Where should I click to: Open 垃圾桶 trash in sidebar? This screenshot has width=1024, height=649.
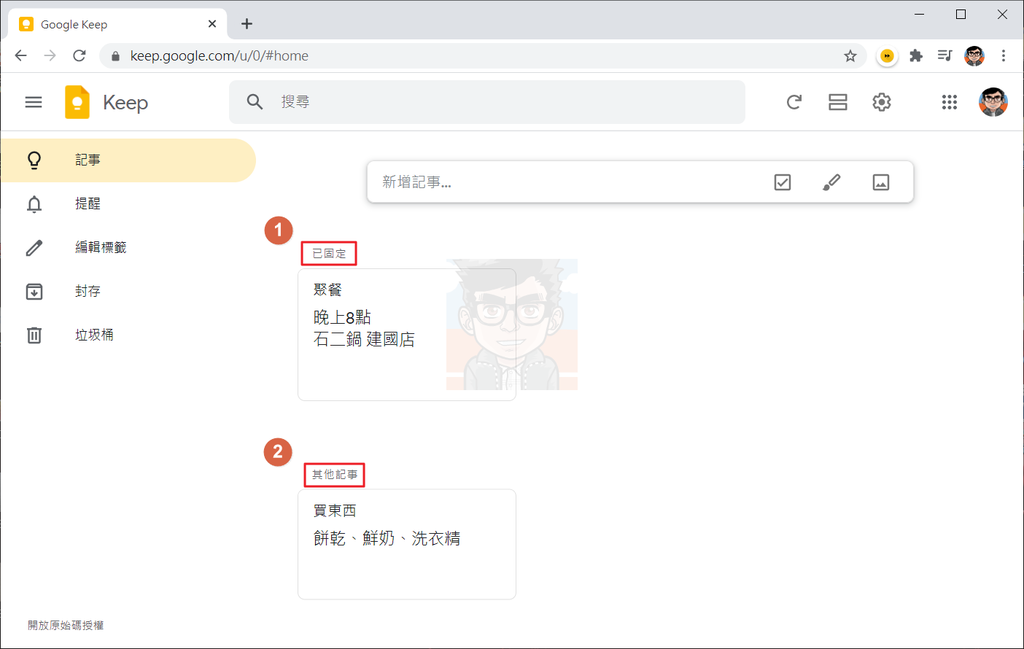pyautogui.click(x=128, y=335)
